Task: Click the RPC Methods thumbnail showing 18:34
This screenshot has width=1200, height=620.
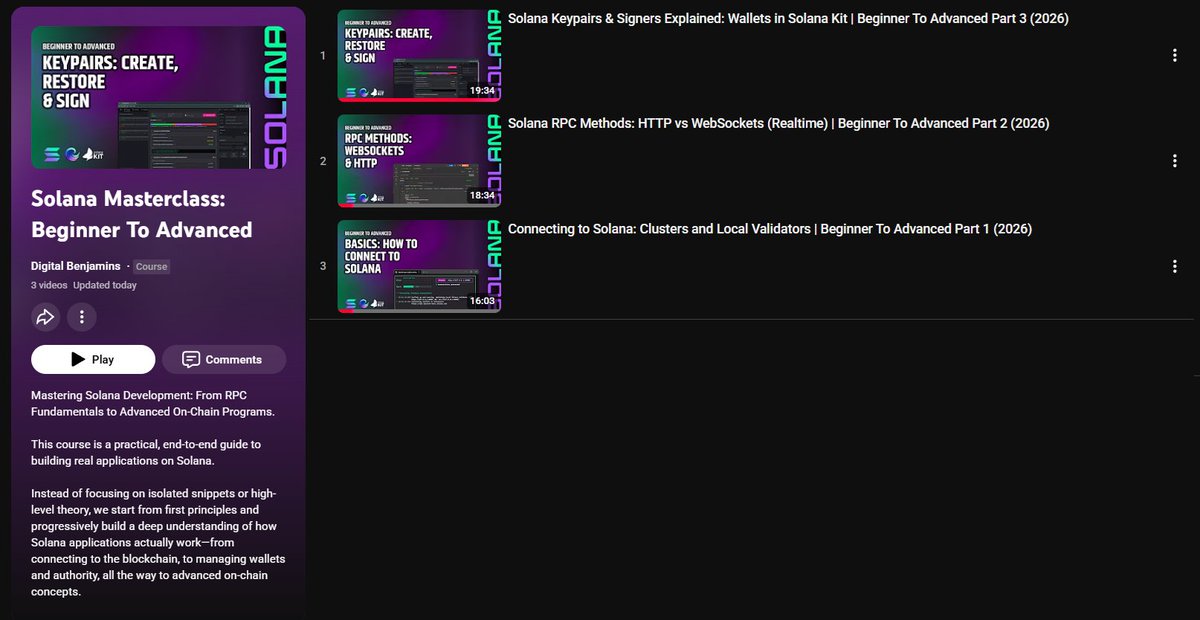Action: [419, 161]
